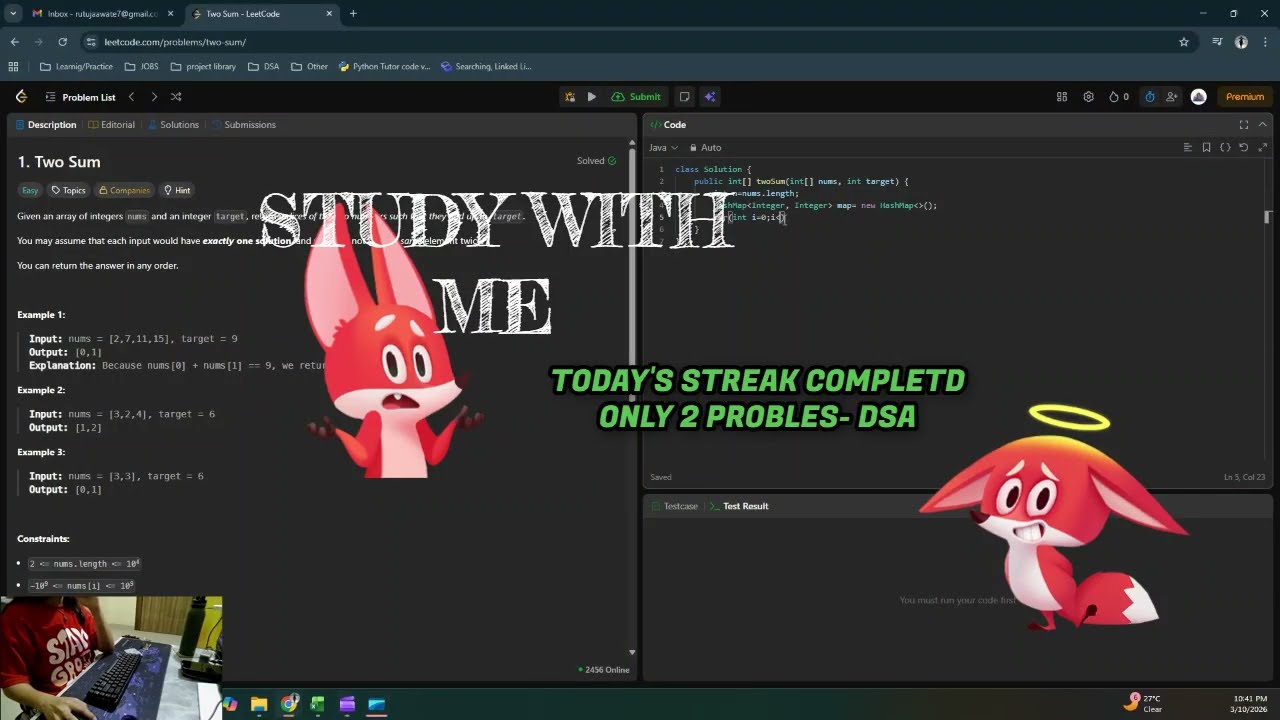Switch to the Test Result tab

pos(739,506)
